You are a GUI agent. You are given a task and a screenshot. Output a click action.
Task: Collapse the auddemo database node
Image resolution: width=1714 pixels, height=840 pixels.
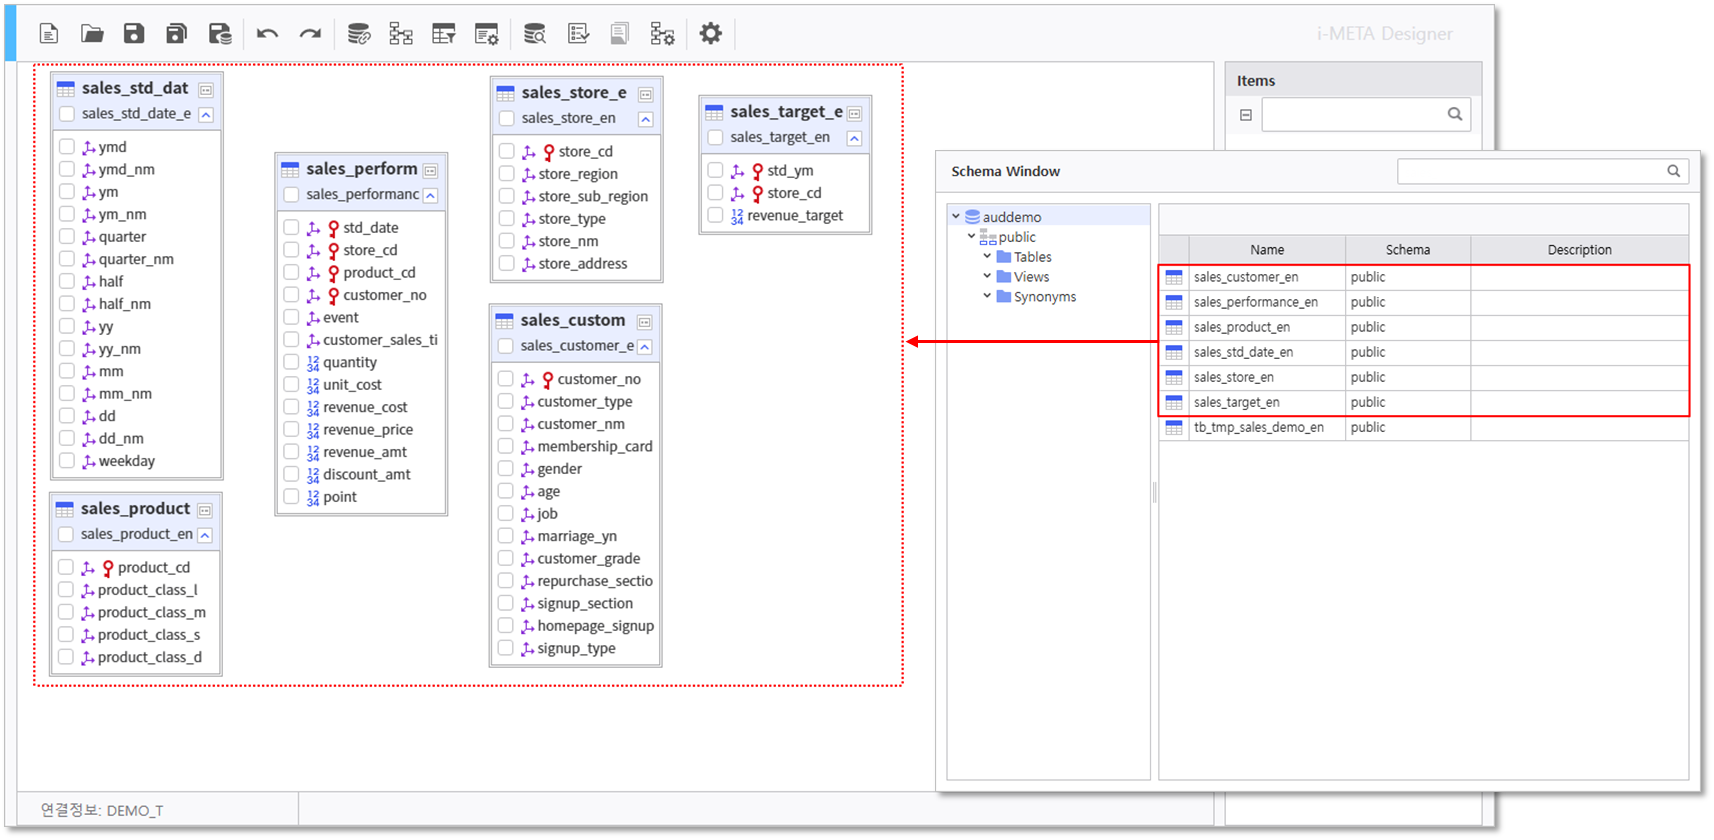[956, 216]
